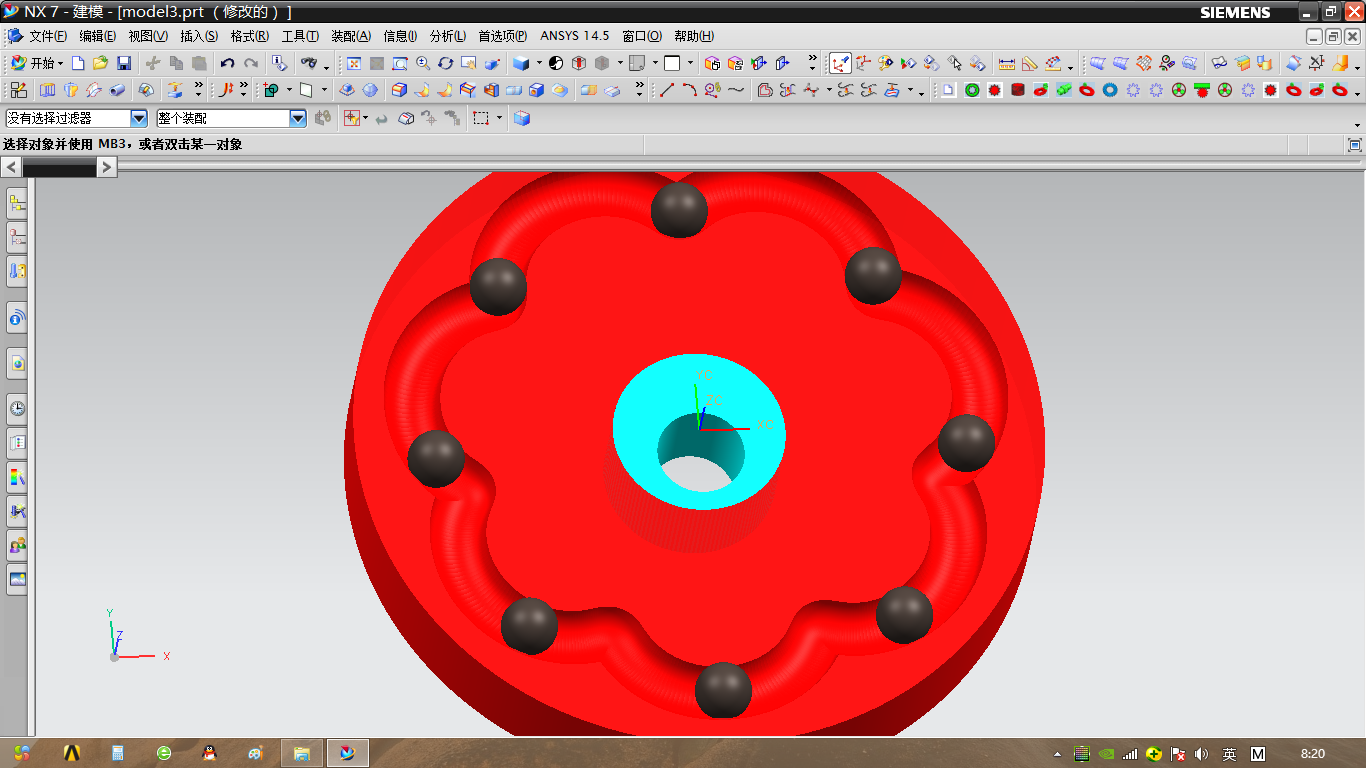
Task: Expand the 开始 Start dropdown
Action: click(37, 63)
